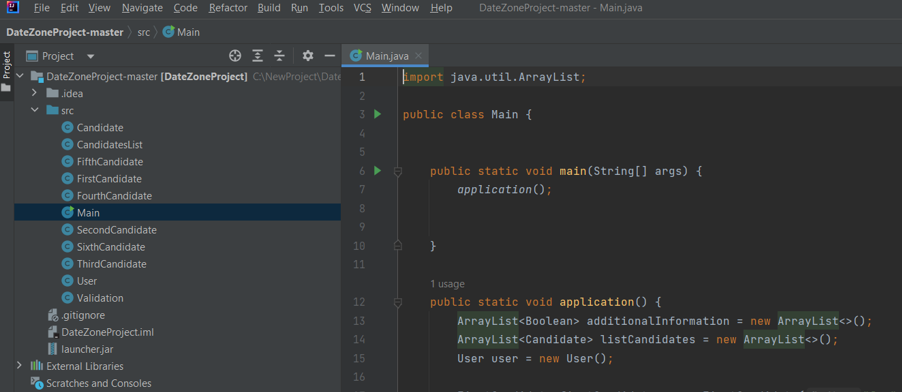The height and width of the screenshot is (392, 902).
Task: Click the IntelliJ IDEA logo icon
Action: (12, 8)
